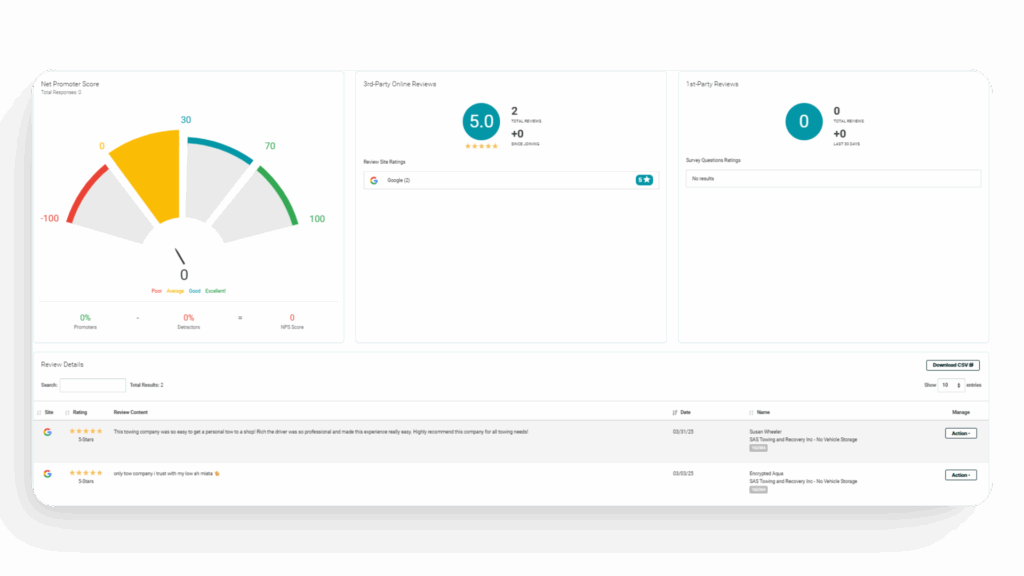Sort the table by Name column

click(763, 412)
